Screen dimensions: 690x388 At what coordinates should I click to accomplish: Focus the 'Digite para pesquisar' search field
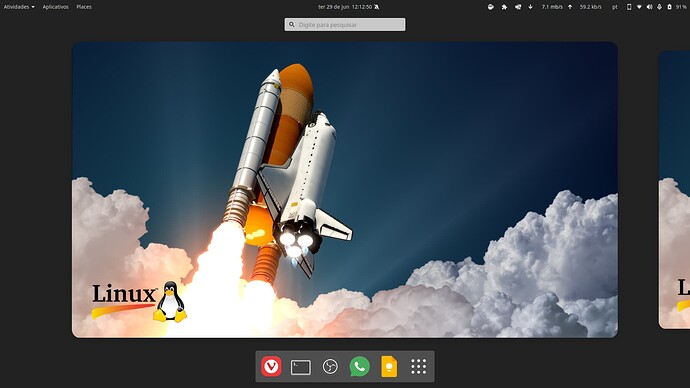[345, 25]
